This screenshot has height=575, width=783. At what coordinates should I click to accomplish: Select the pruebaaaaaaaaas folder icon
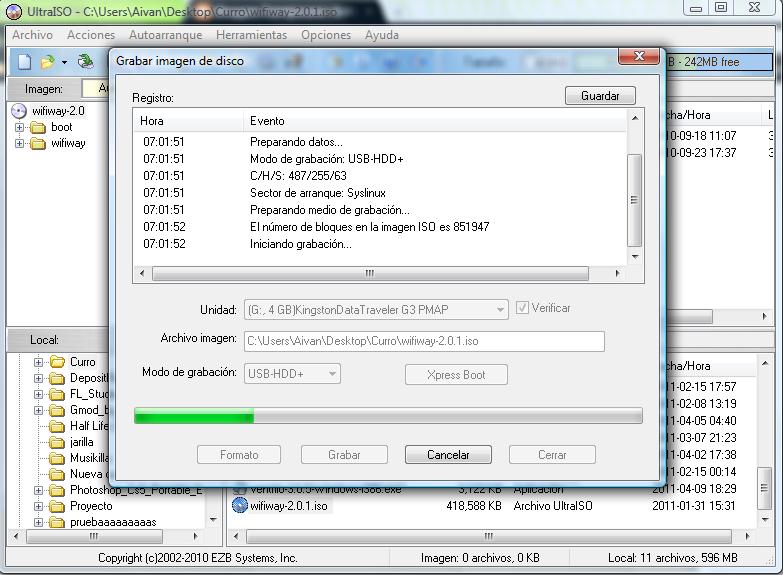tap(57, 523)
